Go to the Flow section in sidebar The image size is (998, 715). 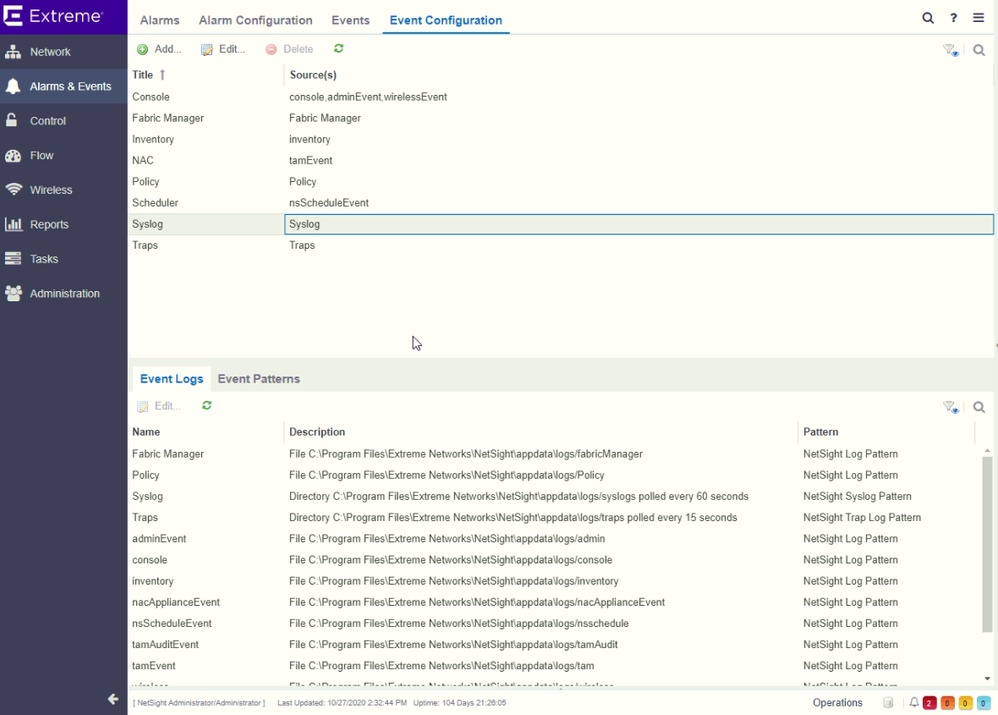[64, 155]
